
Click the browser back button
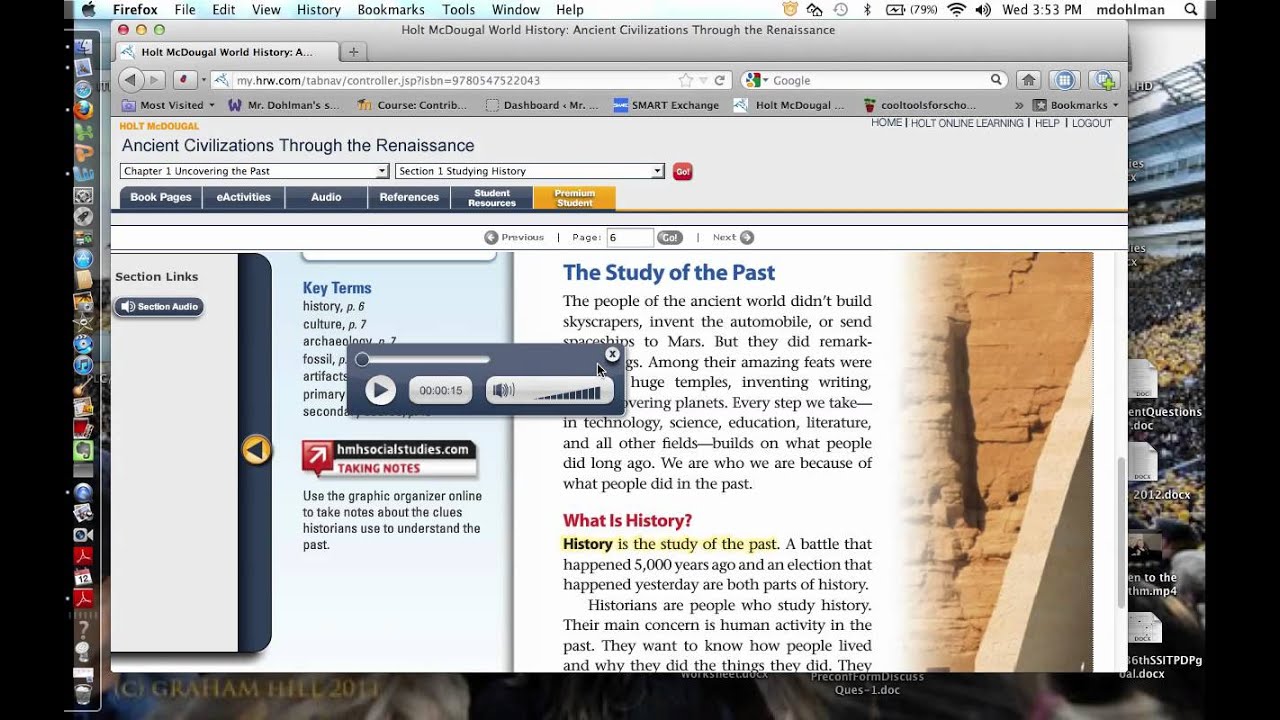pyautogui.click(x=131, y=80)
